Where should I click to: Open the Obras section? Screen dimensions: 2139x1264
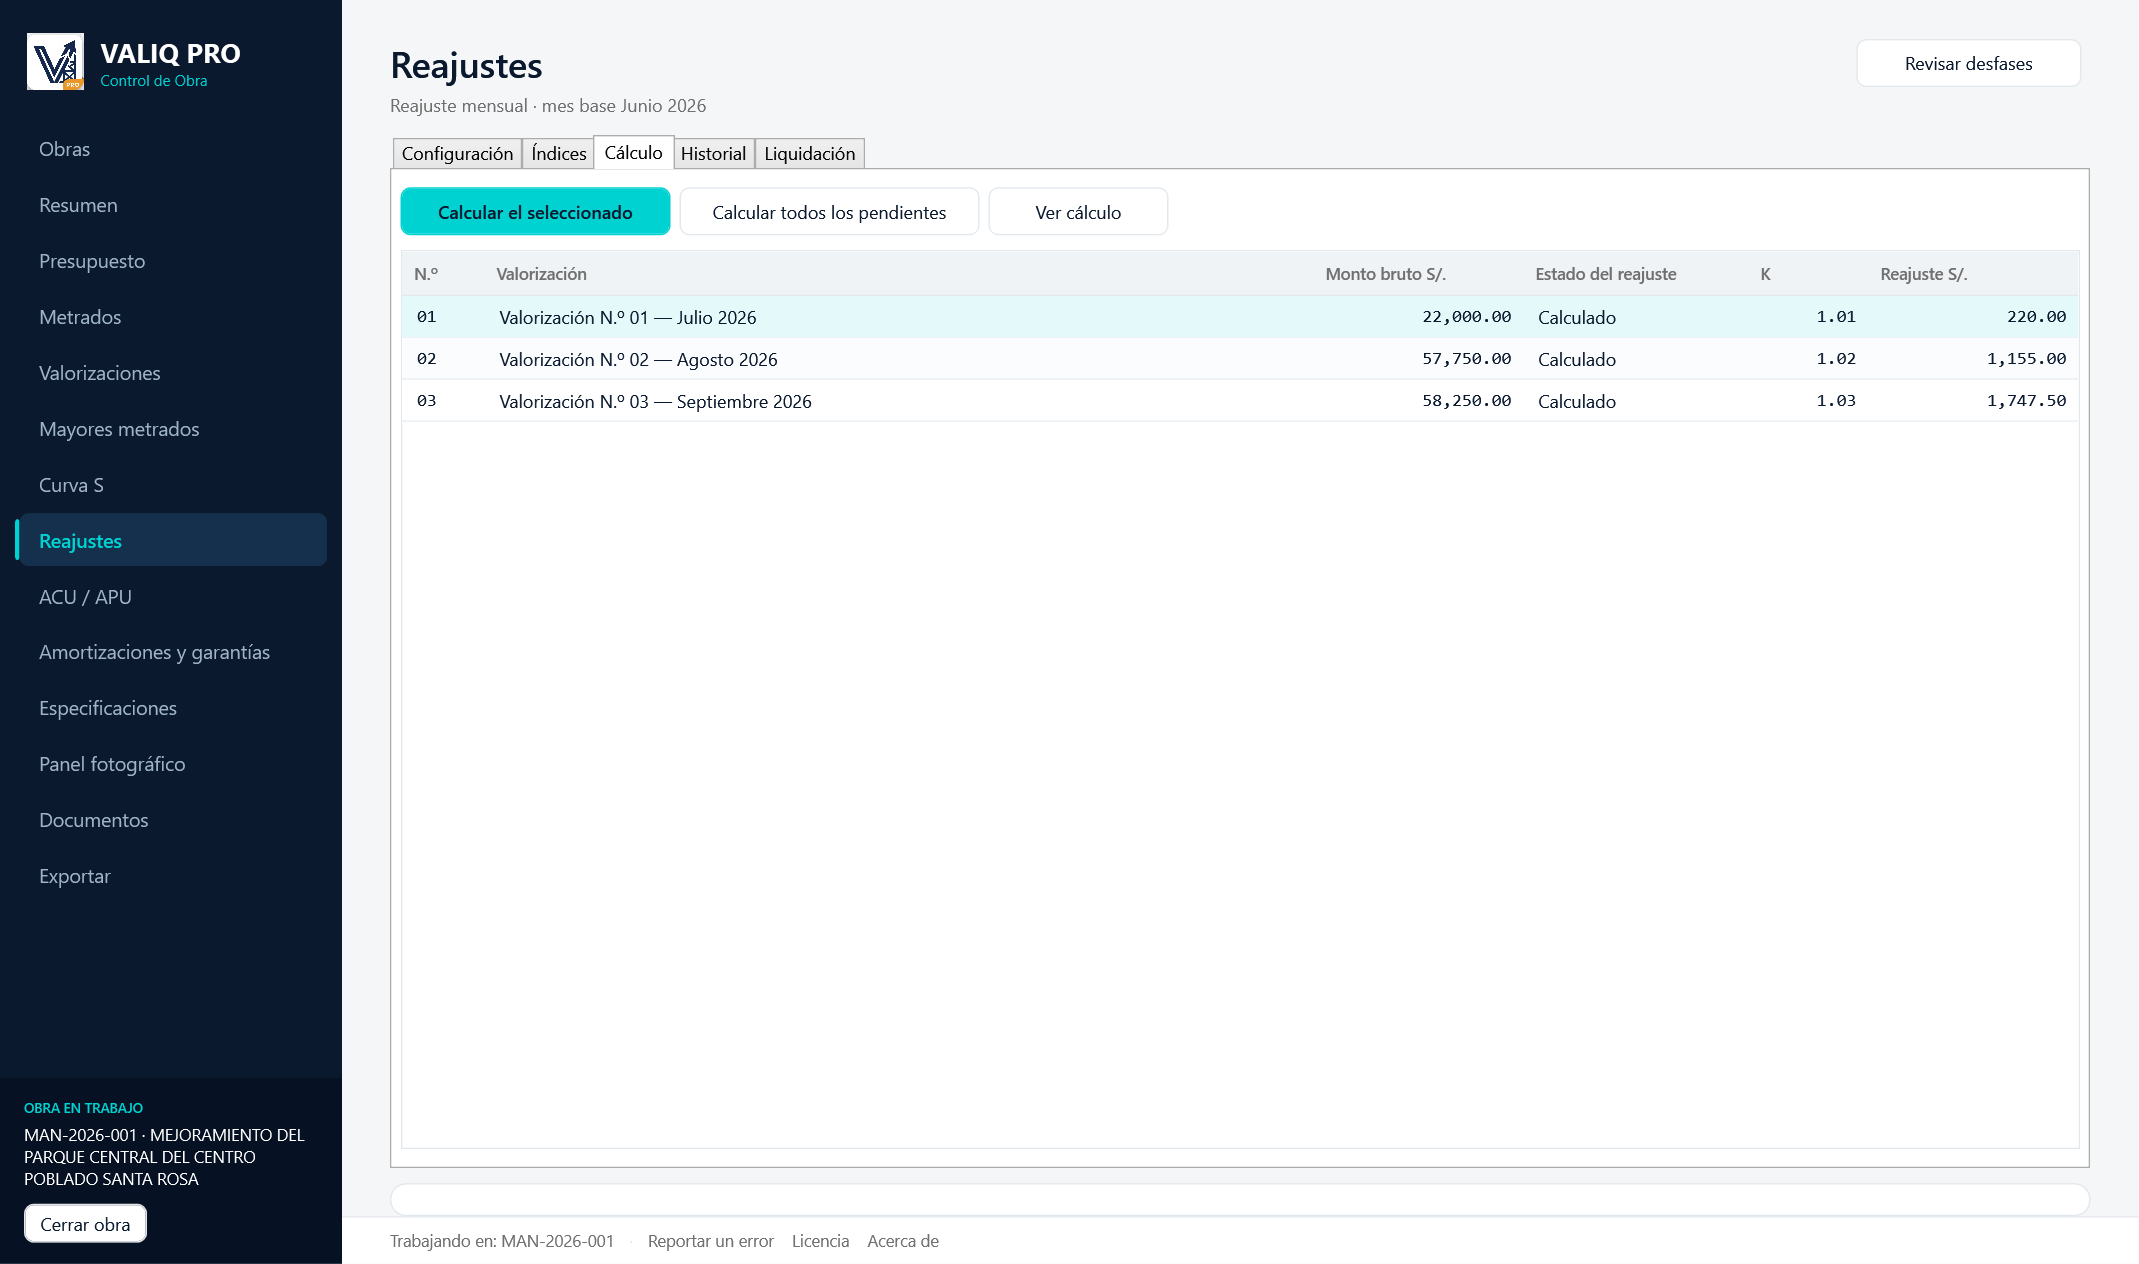click(x=64, y=149)
